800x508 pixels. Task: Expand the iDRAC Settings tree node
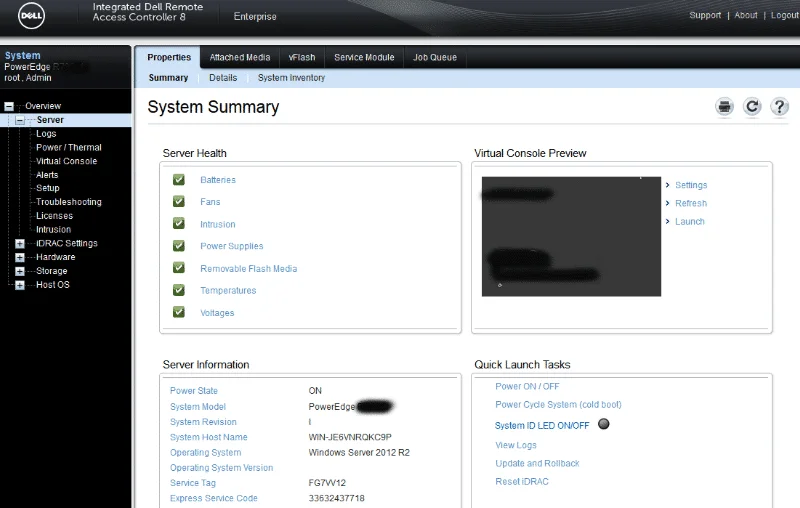point(20,243)
